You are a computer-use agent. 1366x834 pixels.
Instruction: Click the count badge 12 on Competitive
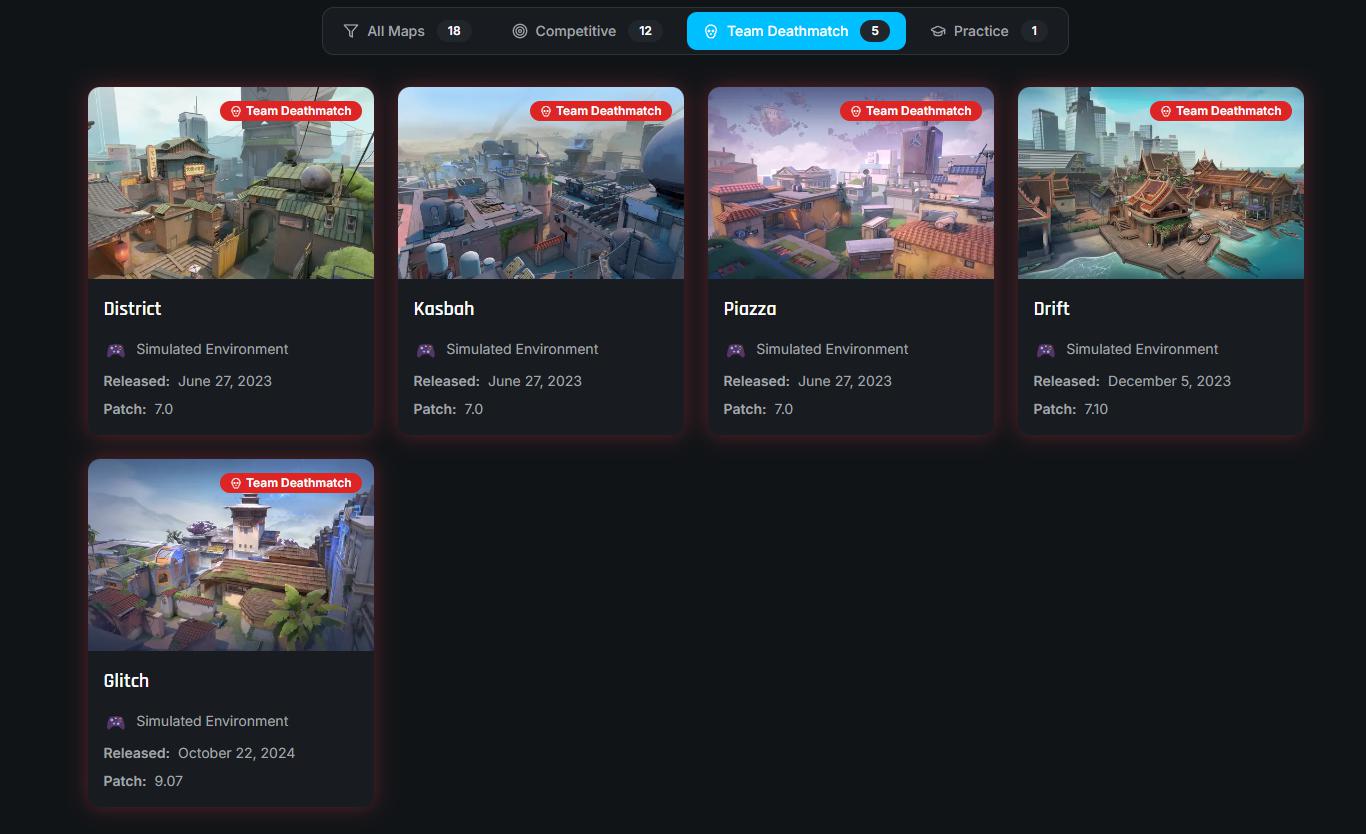coord(645,31)
